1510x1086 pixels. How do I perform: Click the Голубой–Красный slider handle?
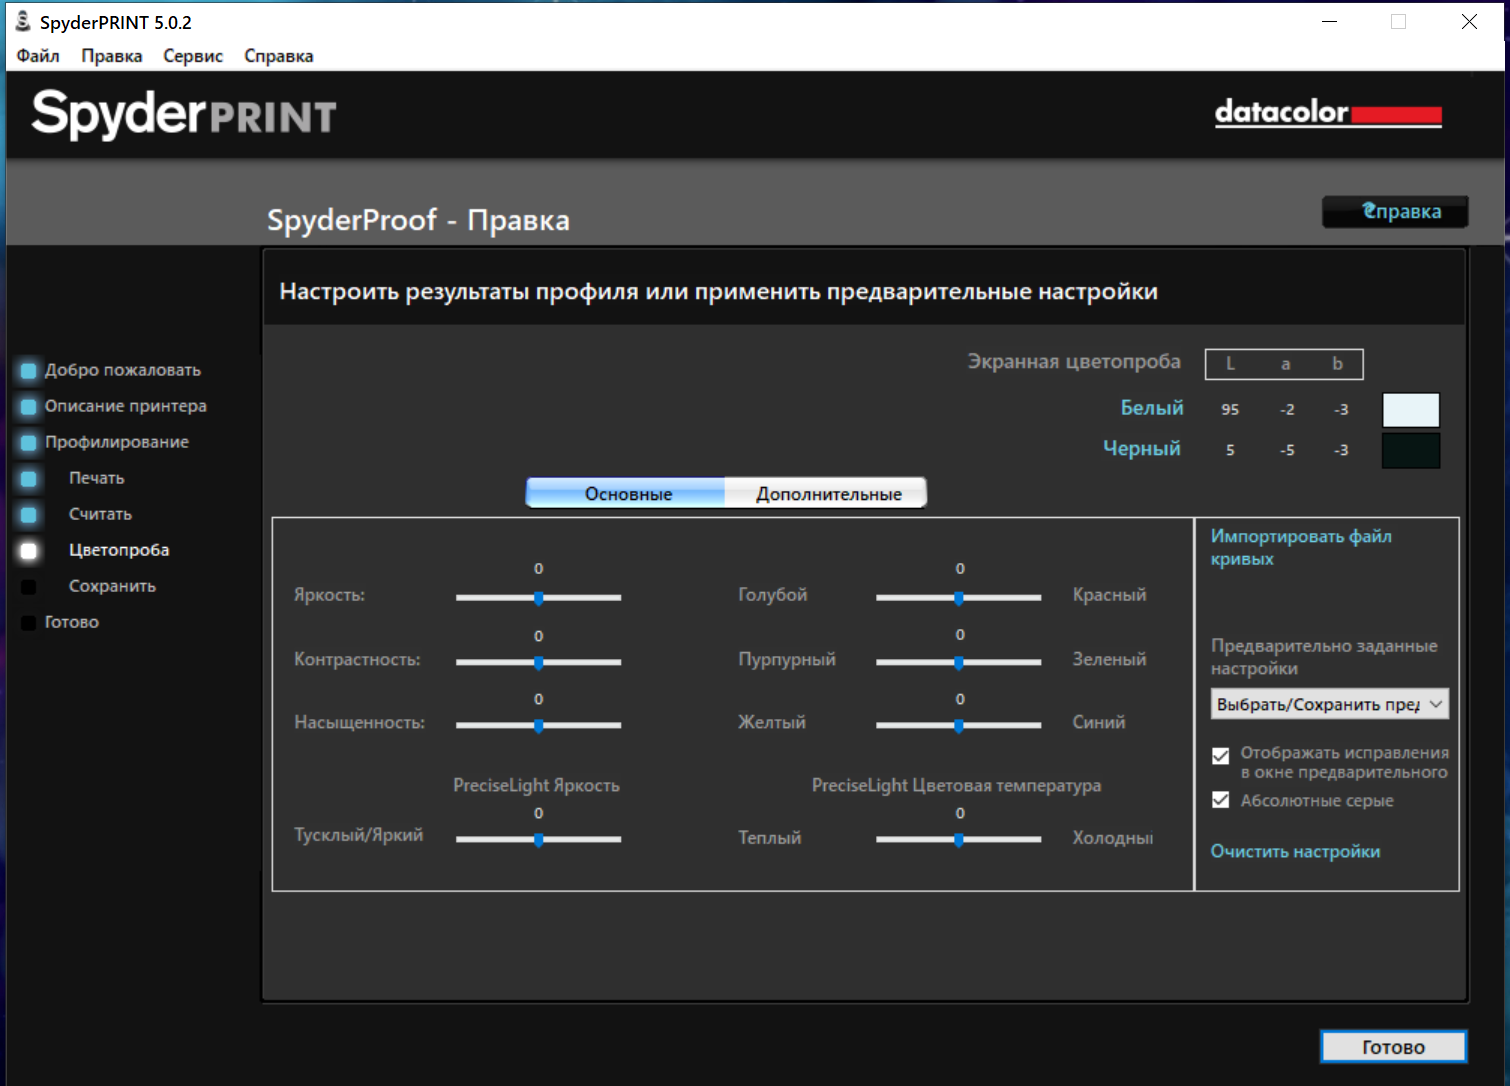(x=959, y=598)
